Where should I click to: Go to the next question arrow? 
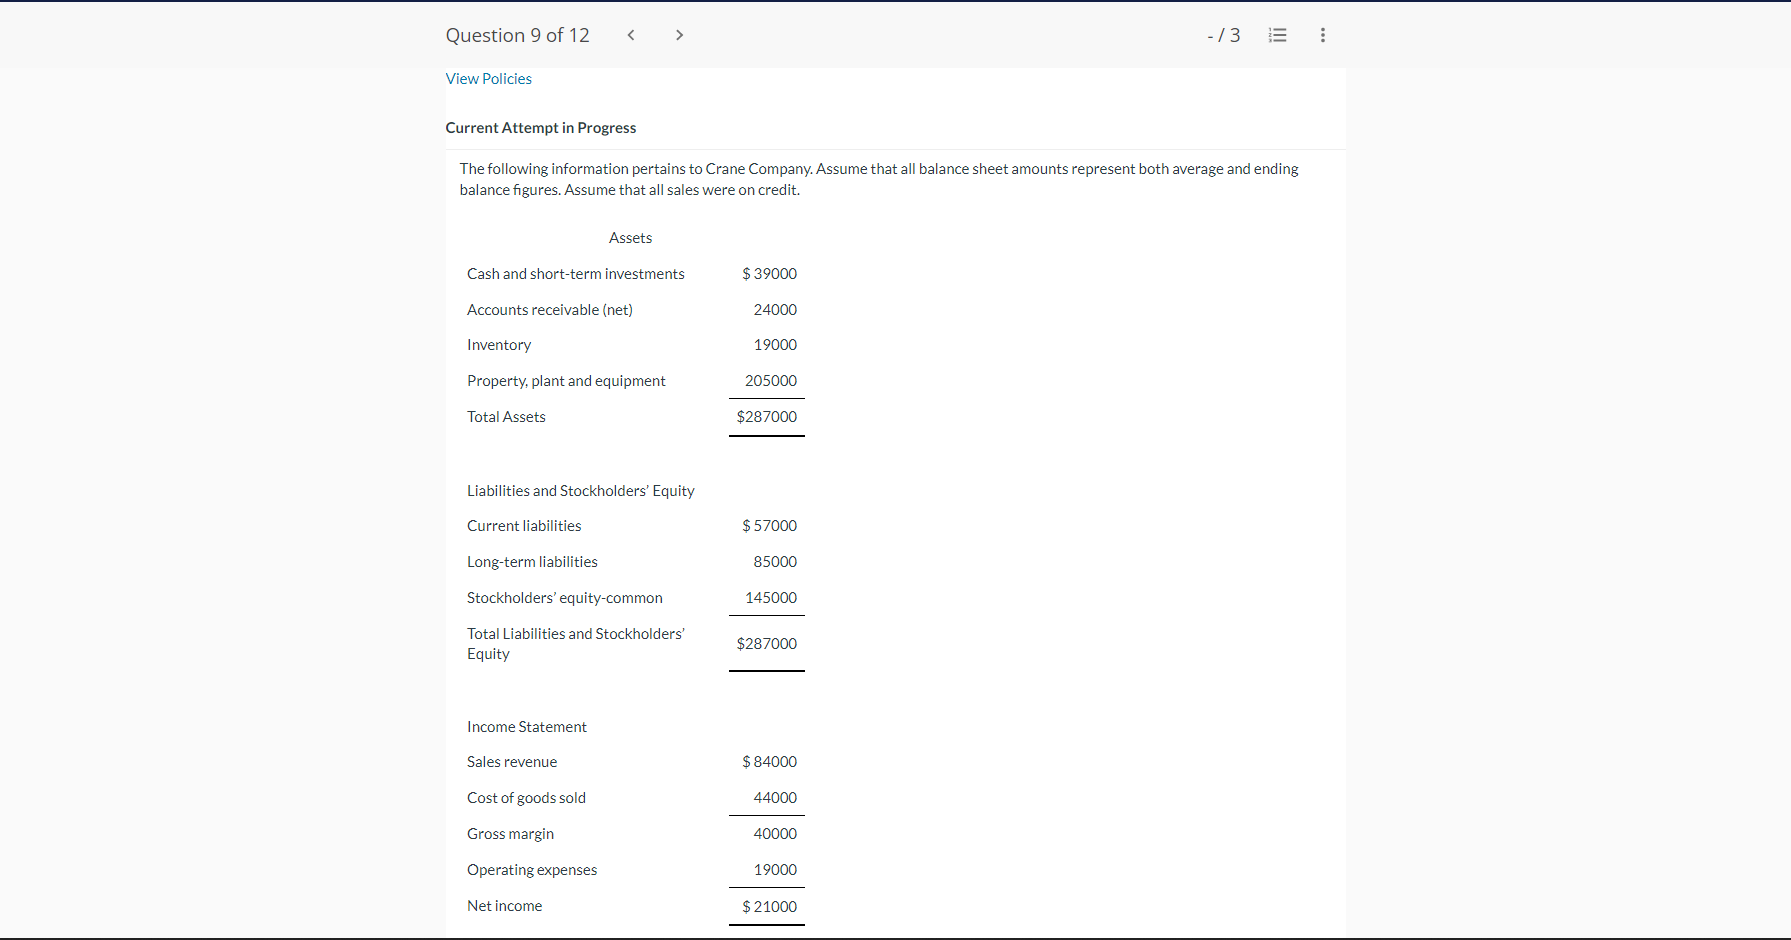(x=679, y=35)
